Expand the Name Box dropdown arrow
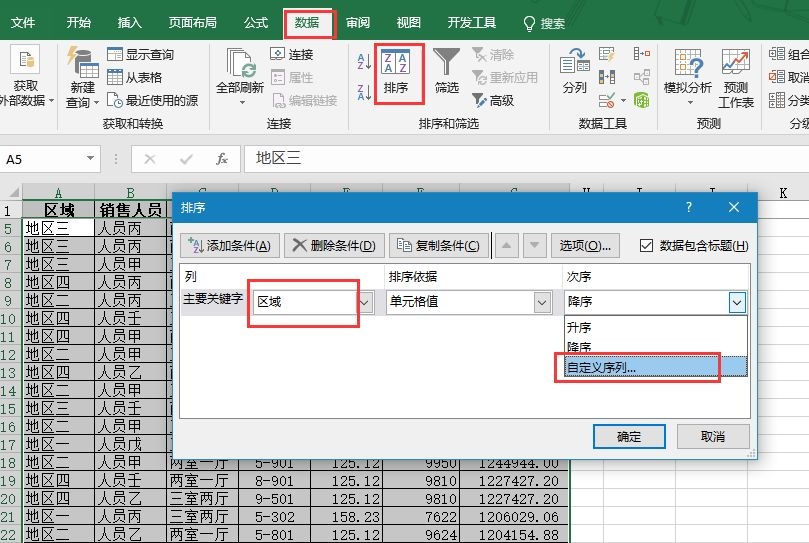 (x=90, y=158)
